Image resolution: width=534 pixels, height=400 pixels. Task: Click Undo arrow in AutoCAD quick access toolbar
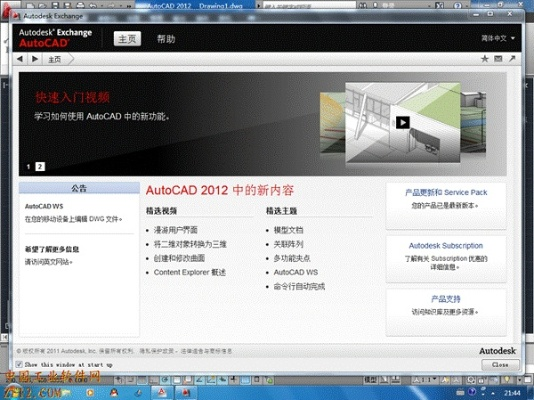(93, 5)
